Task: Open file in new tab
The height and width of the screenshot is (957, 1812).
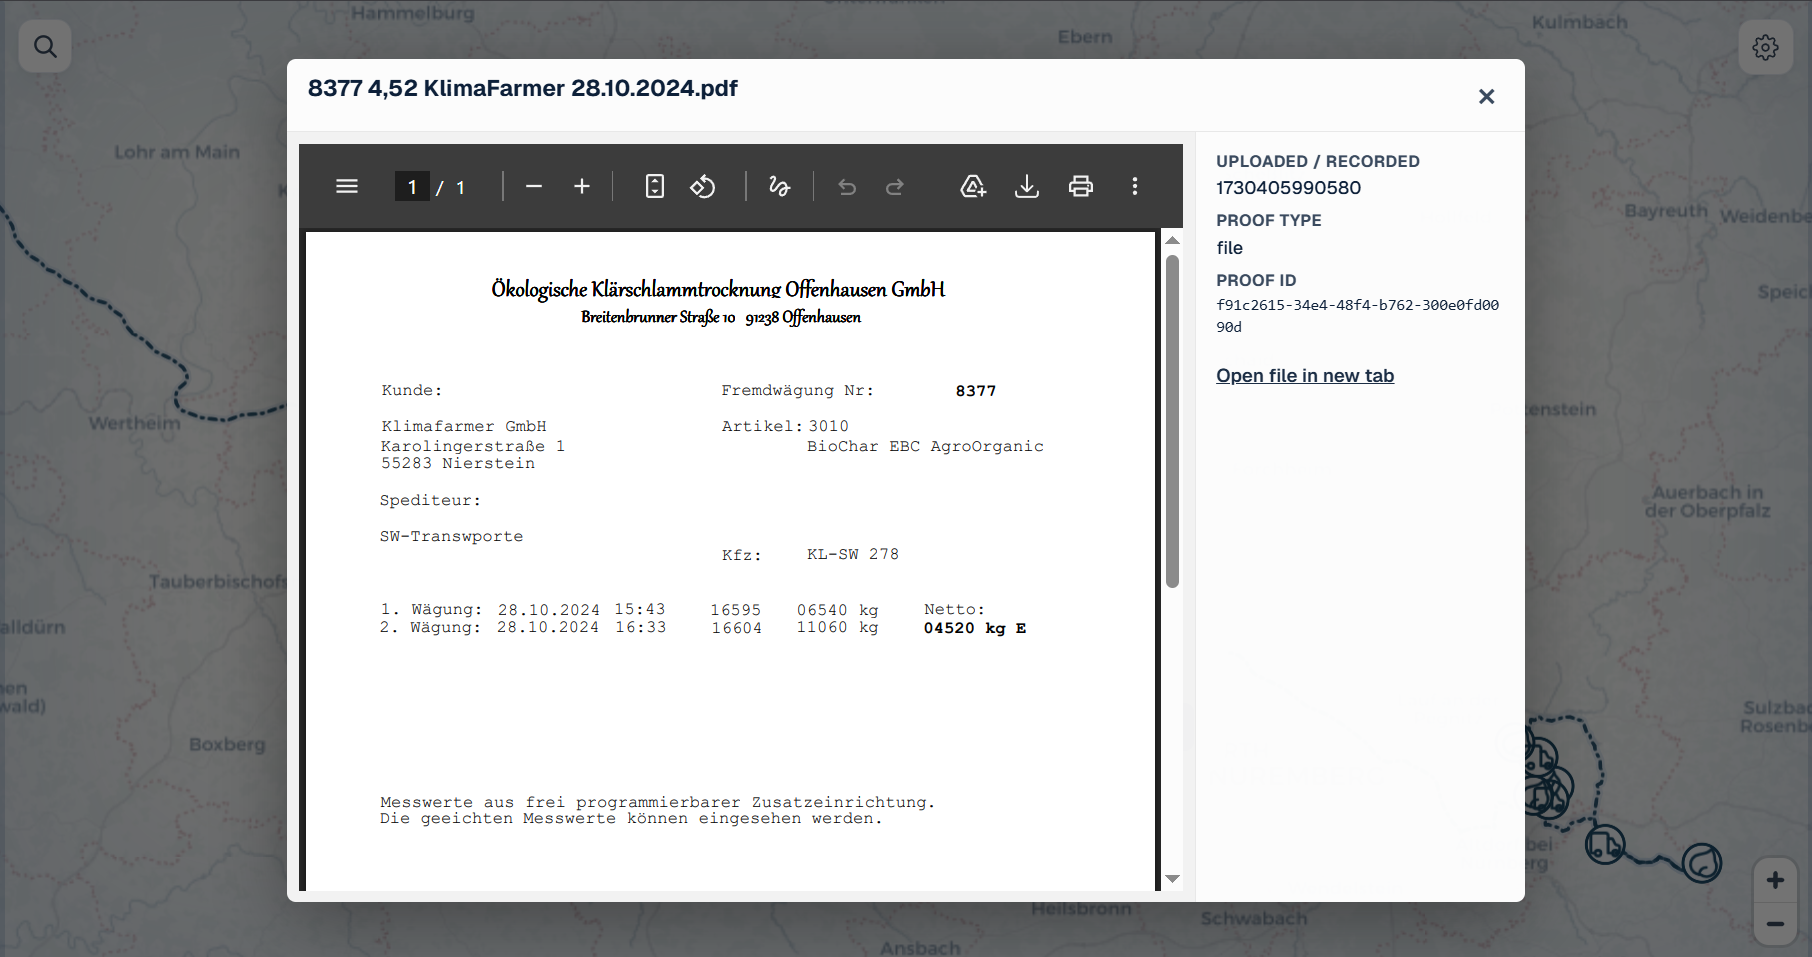Action: click(x=1305, y=375)
